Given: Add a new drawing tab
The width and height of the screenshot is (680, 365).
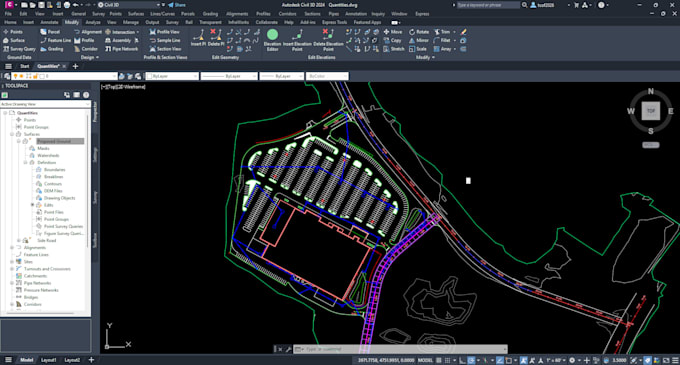Looking at the screenshot, I should point(75,66).
